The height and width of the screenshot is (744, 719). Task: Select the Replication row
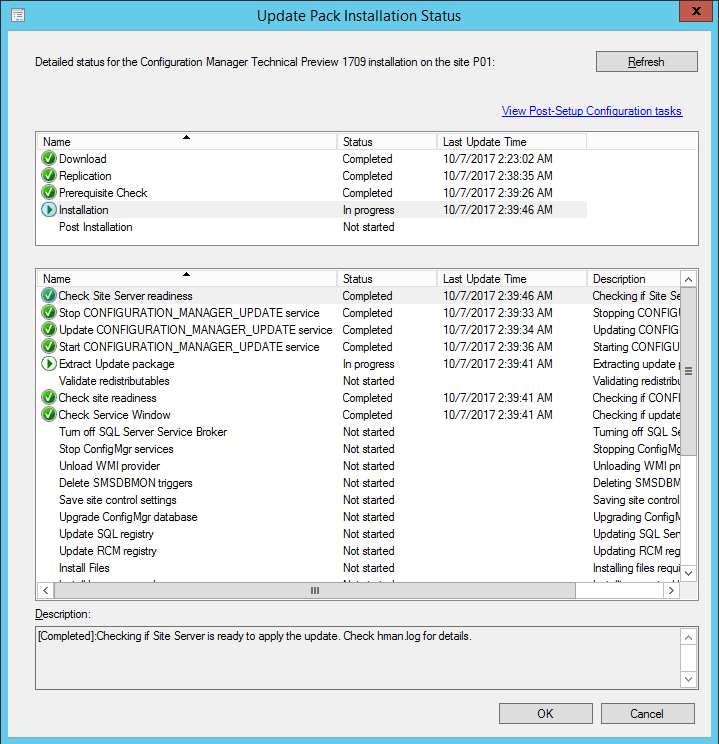tap(312, 176)
